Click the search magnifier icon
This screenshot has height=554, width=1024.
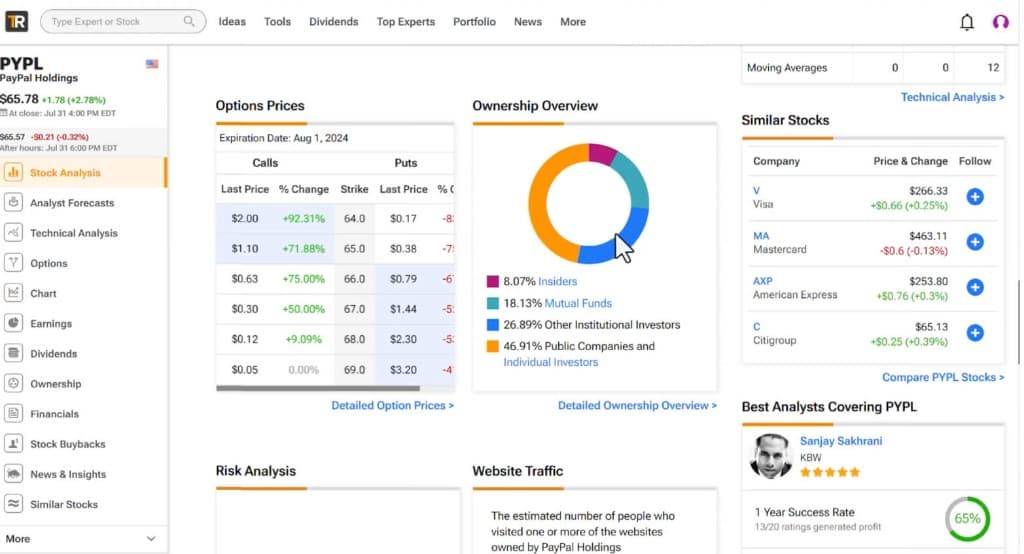(189, 21)
